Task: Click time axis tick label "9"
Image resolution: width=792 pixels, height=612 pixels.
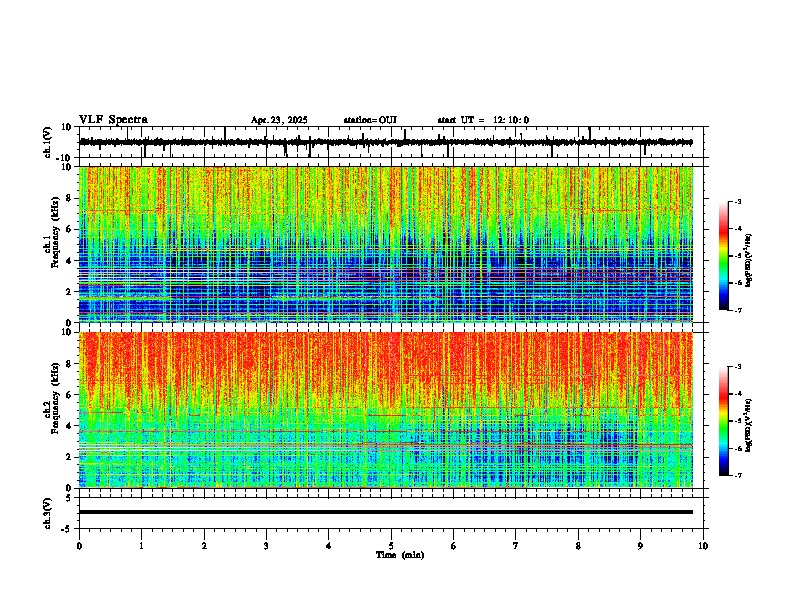Action: (640, 546)
